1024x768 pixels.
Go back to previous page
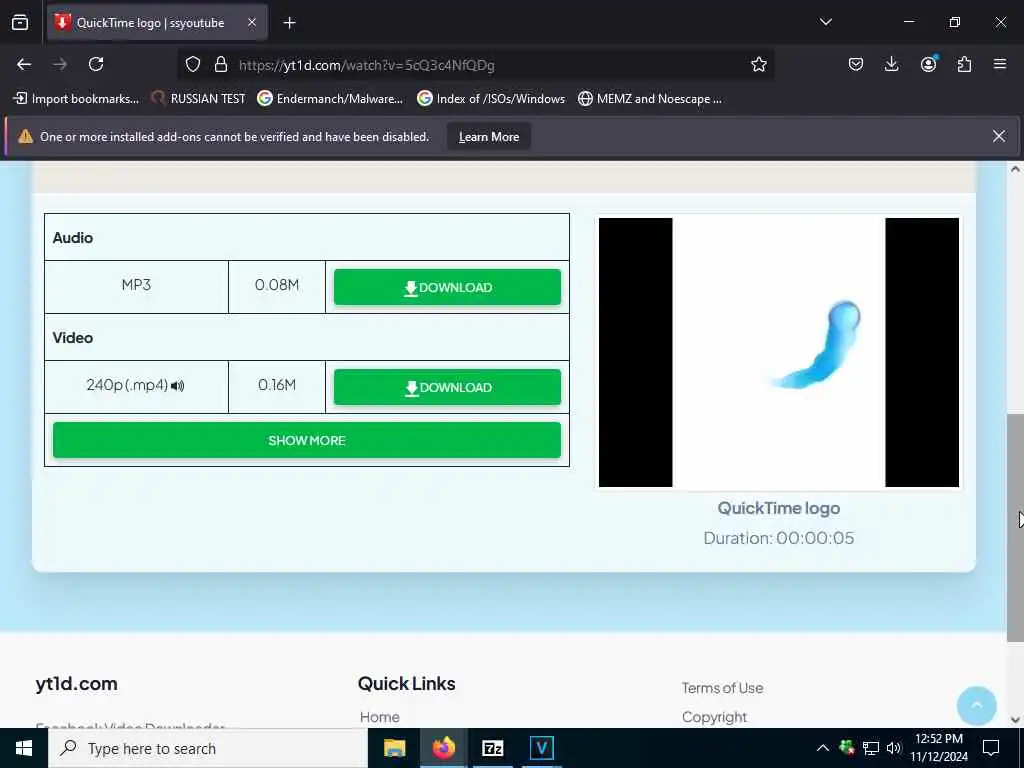point(24,64)
